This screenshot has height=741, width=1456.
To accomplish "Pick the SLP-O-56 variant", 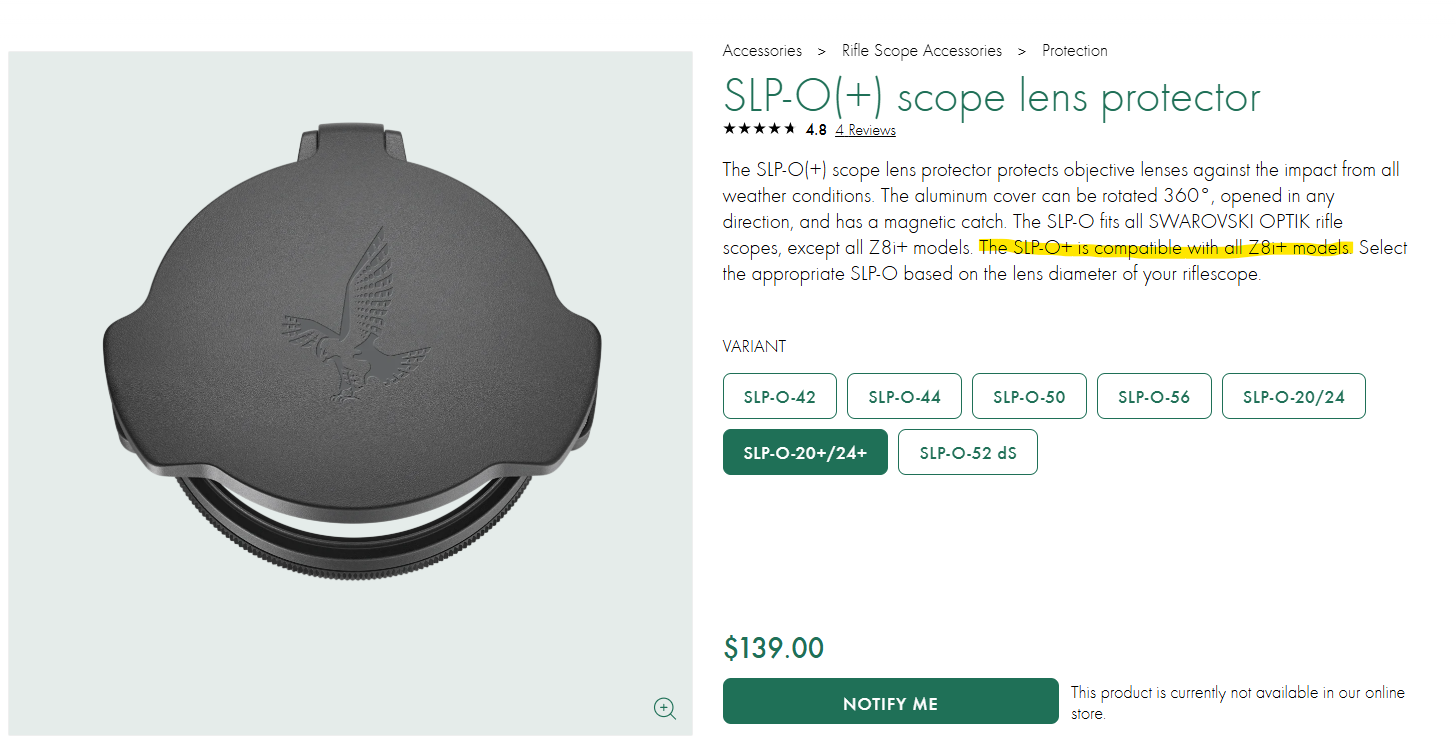I will coord(1154,397).
